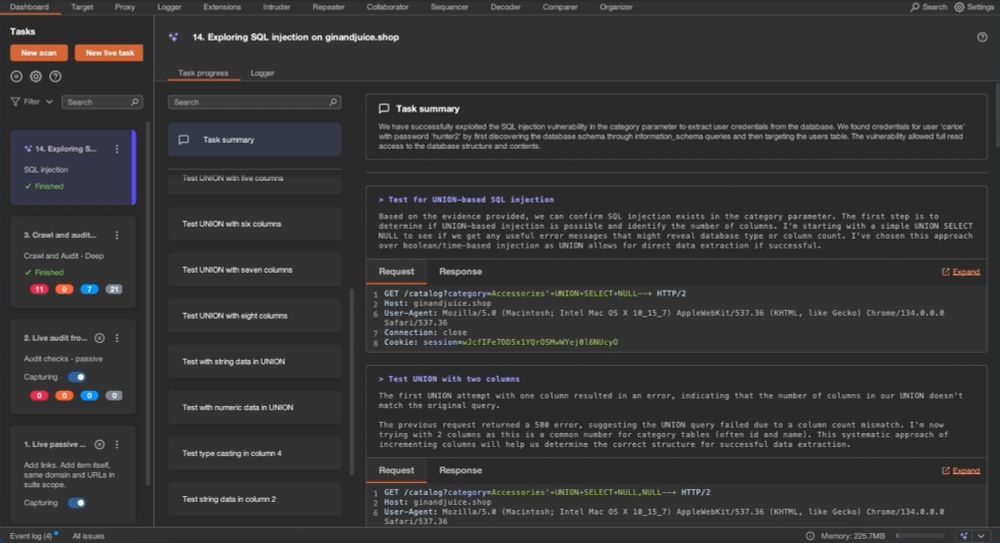
Task: Select Test UNION with six columns step
Action: point(254,224)
